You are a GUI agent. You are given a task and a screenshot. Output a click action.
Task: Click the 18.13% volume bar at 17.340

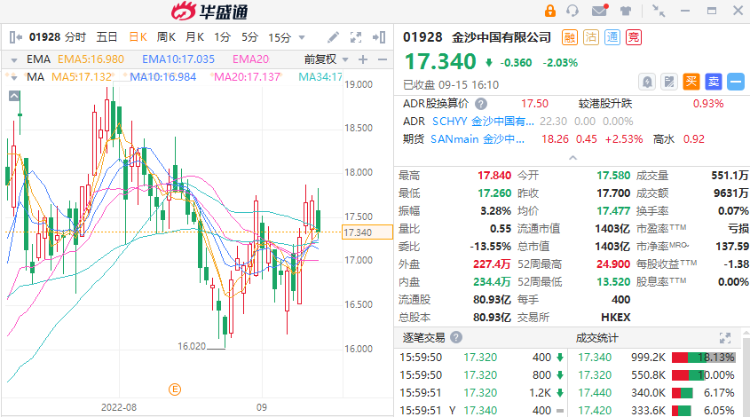tap(703, 357)
